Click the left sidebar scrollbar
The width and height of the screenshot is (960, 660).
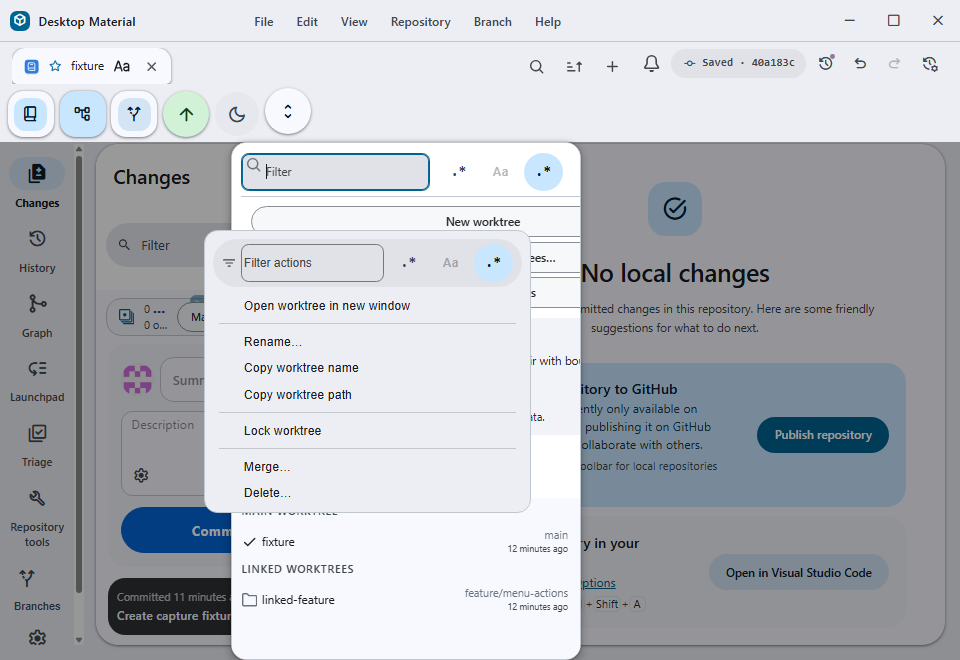(x=78, y=373)
